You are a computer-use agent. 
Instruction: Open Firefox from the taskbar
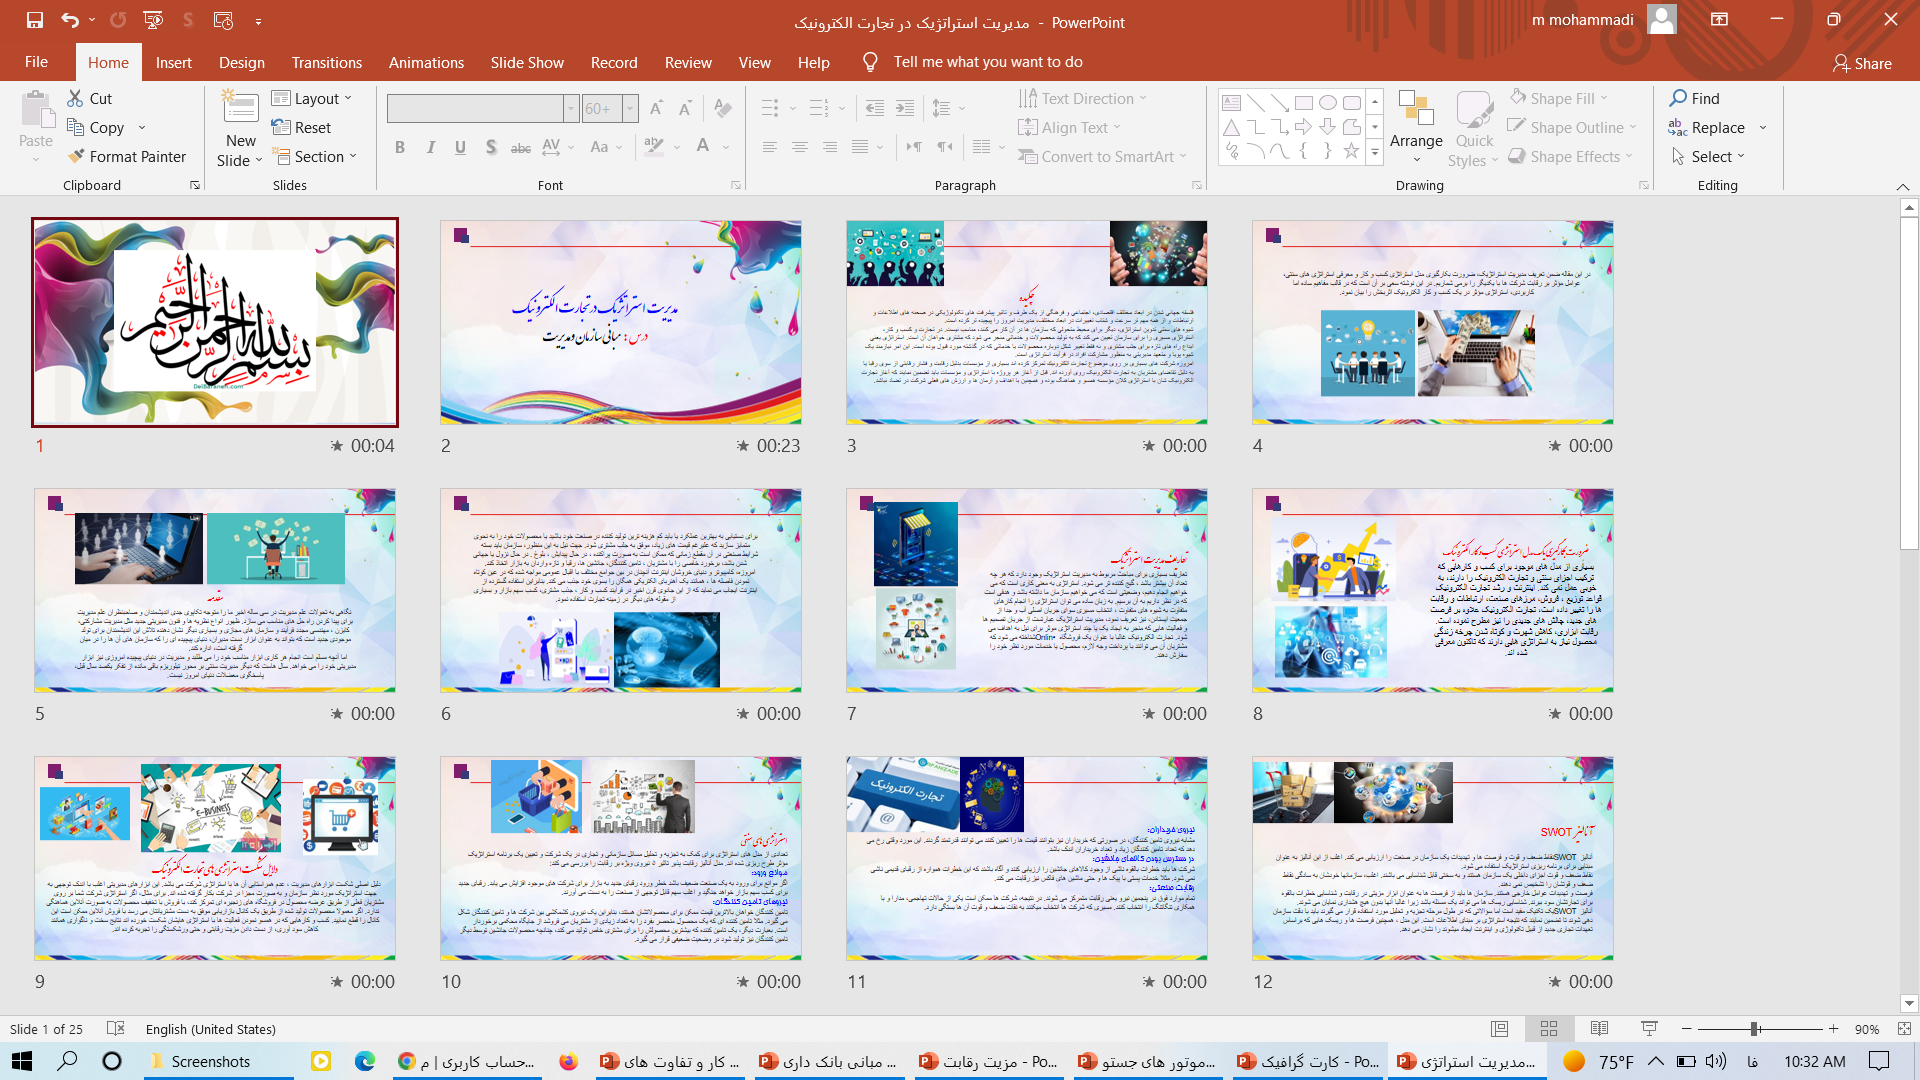pyautogui.click(x=568, y=1061)
